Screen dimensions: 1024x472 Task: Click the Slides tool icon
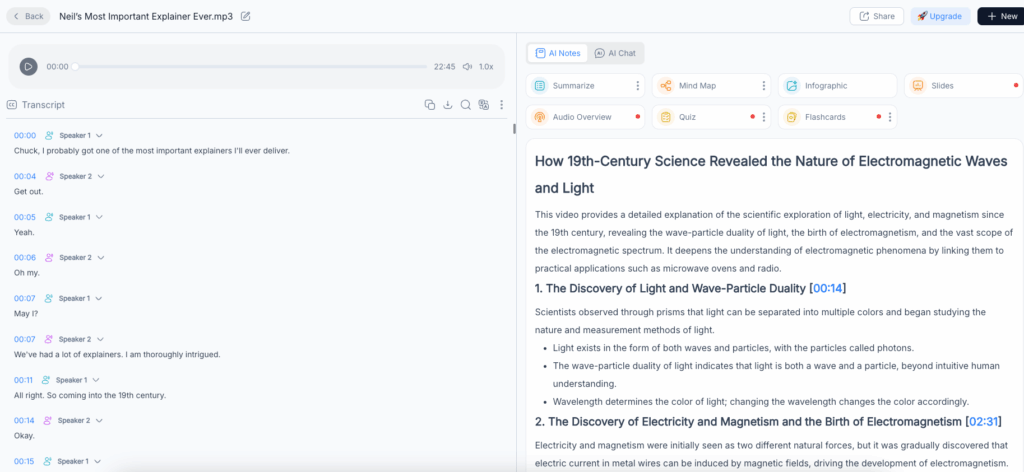tap(918, 86)
